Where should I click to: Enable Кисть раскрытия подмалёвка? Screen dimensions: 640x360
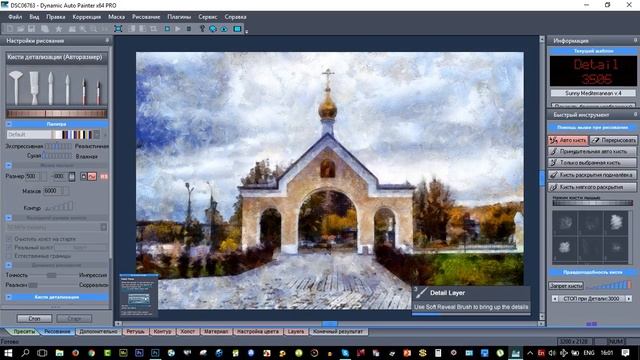coord(592,175)
